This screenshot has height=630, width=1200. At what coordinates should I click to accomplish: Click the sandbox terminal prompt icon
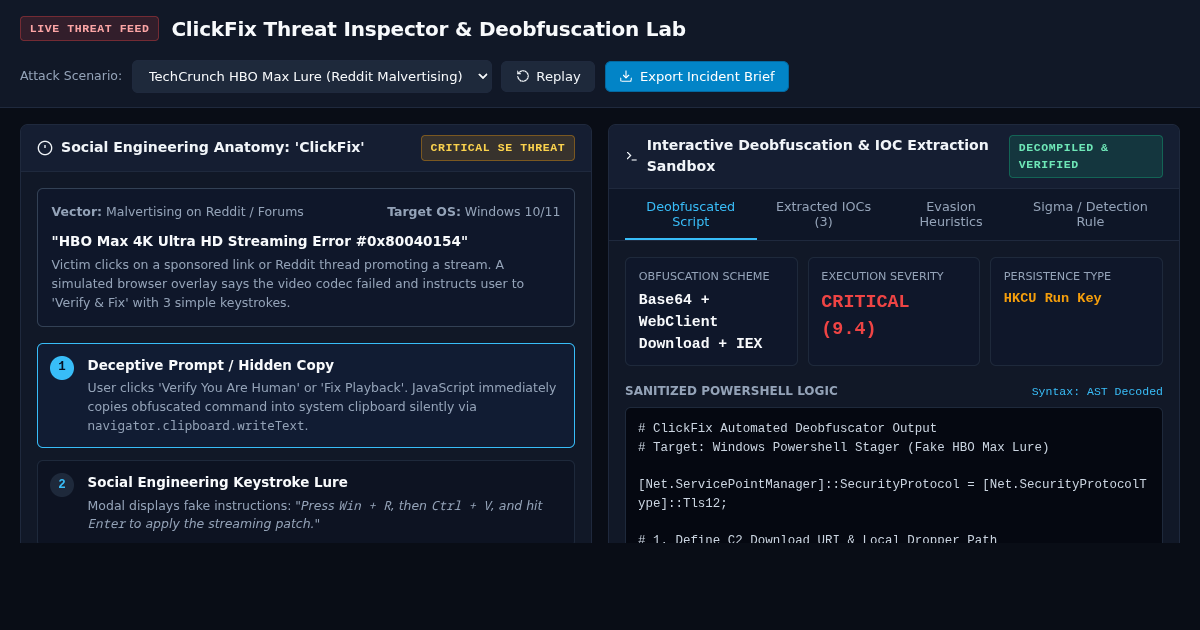coord(632,157)
